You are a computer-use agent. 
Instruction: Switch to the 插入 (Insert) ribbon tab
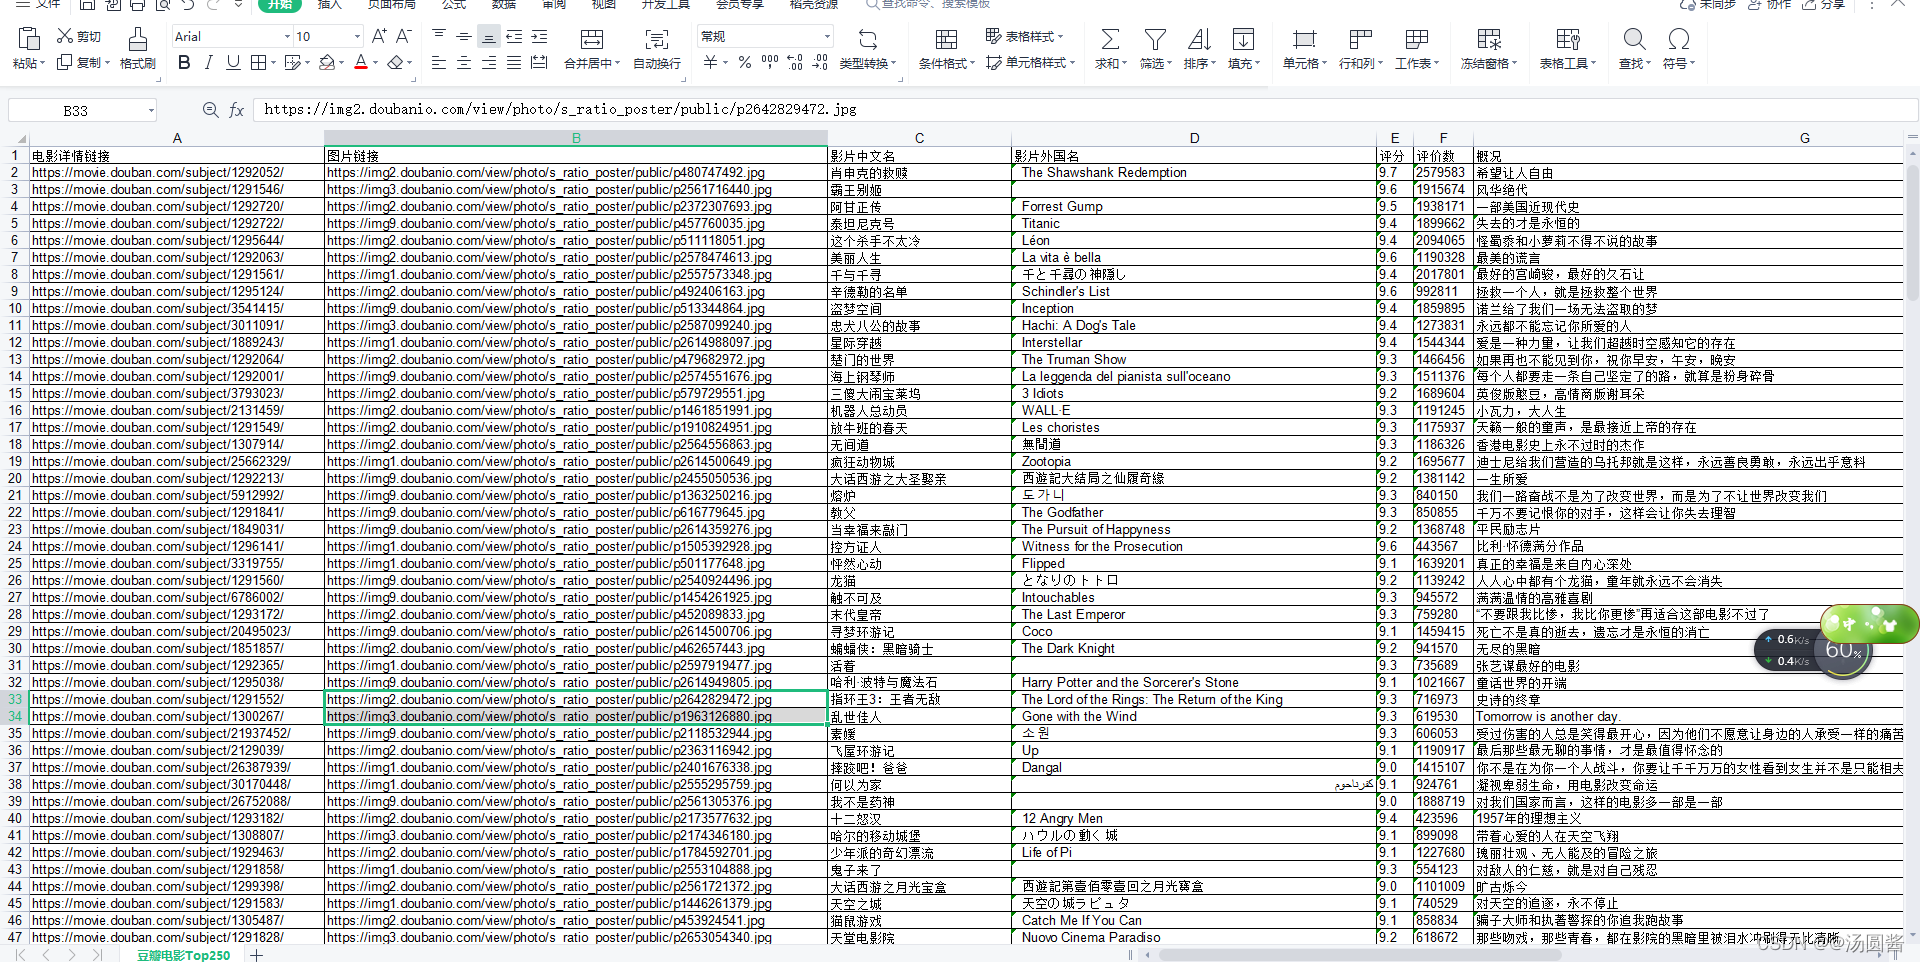point(330,4)
